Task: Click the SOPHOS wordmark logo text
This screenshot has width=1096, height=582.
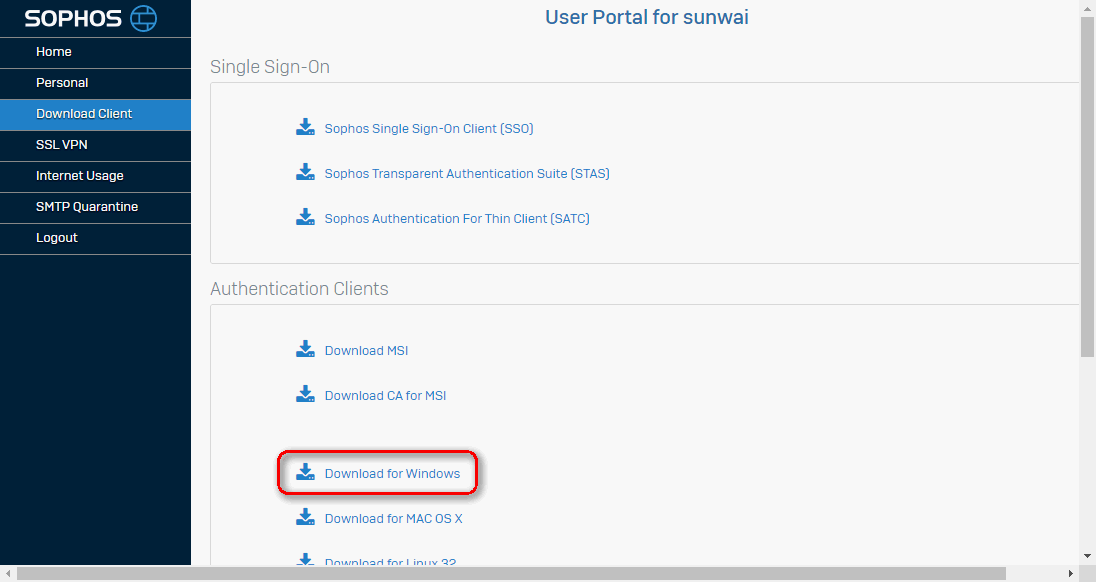Action: click(x=73, y=19)
